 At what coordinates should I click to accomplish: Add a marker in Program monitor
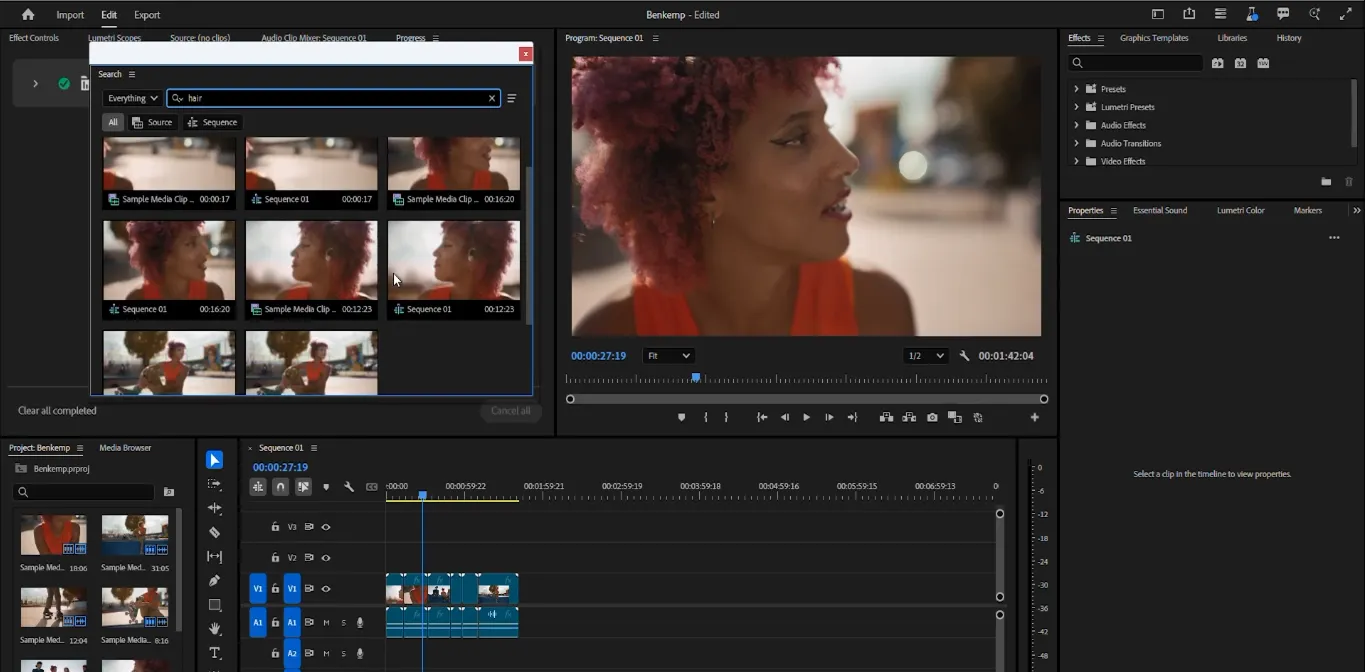click(682, 417)
